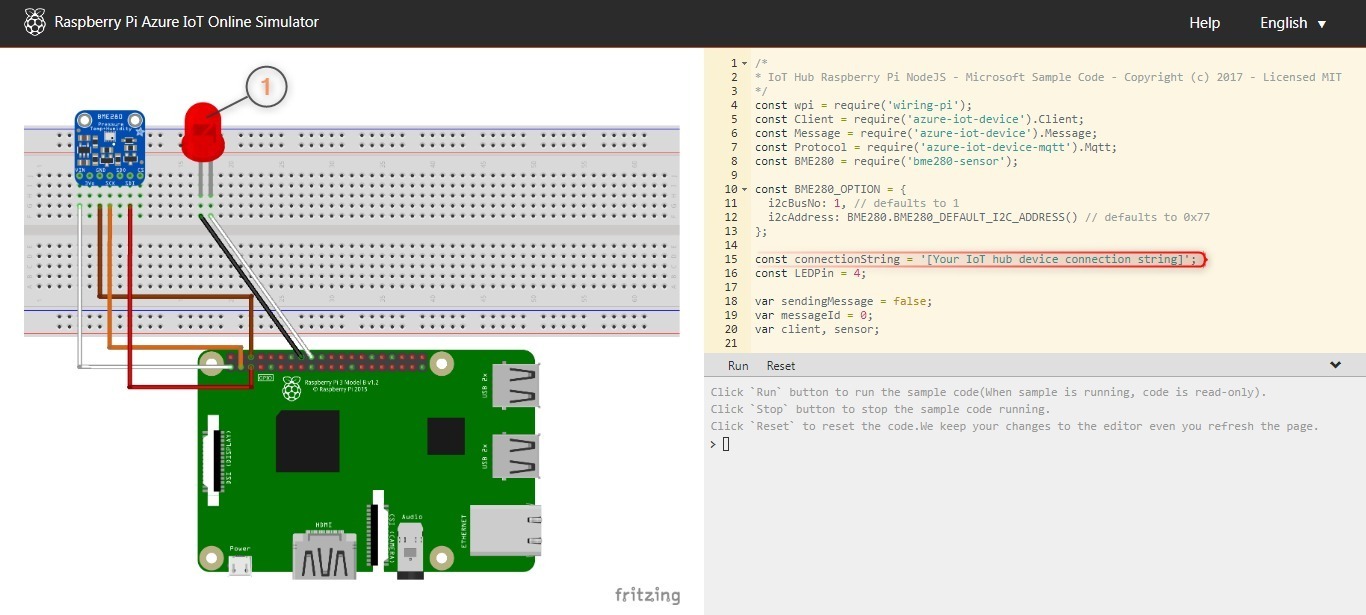The height and width of the screenshot is (615, 1366).
Task: Click the audio jack on the Pi board
Action: point(409,550)
